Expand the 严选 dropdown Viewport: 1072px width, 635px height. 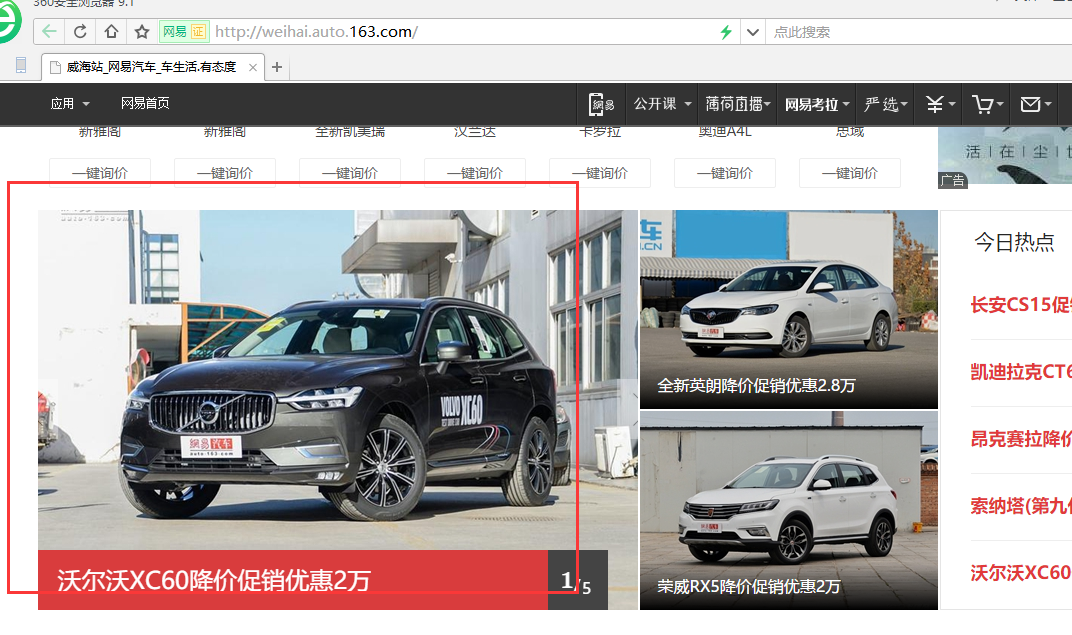[885, 105]
